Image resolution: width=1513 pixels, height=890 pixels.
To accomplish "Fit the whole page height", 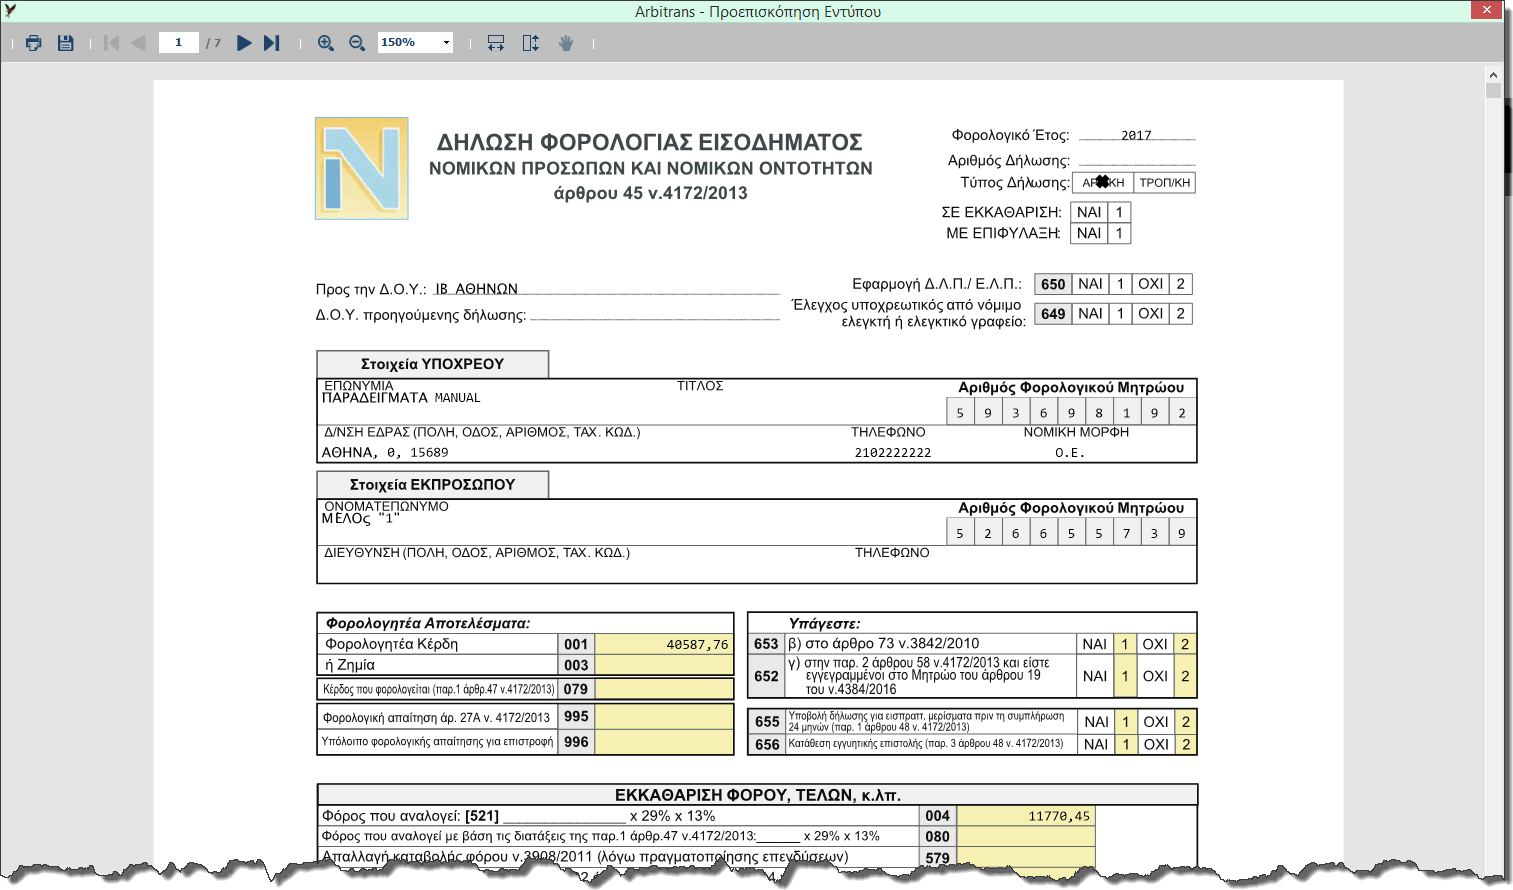I will point(531,43).
